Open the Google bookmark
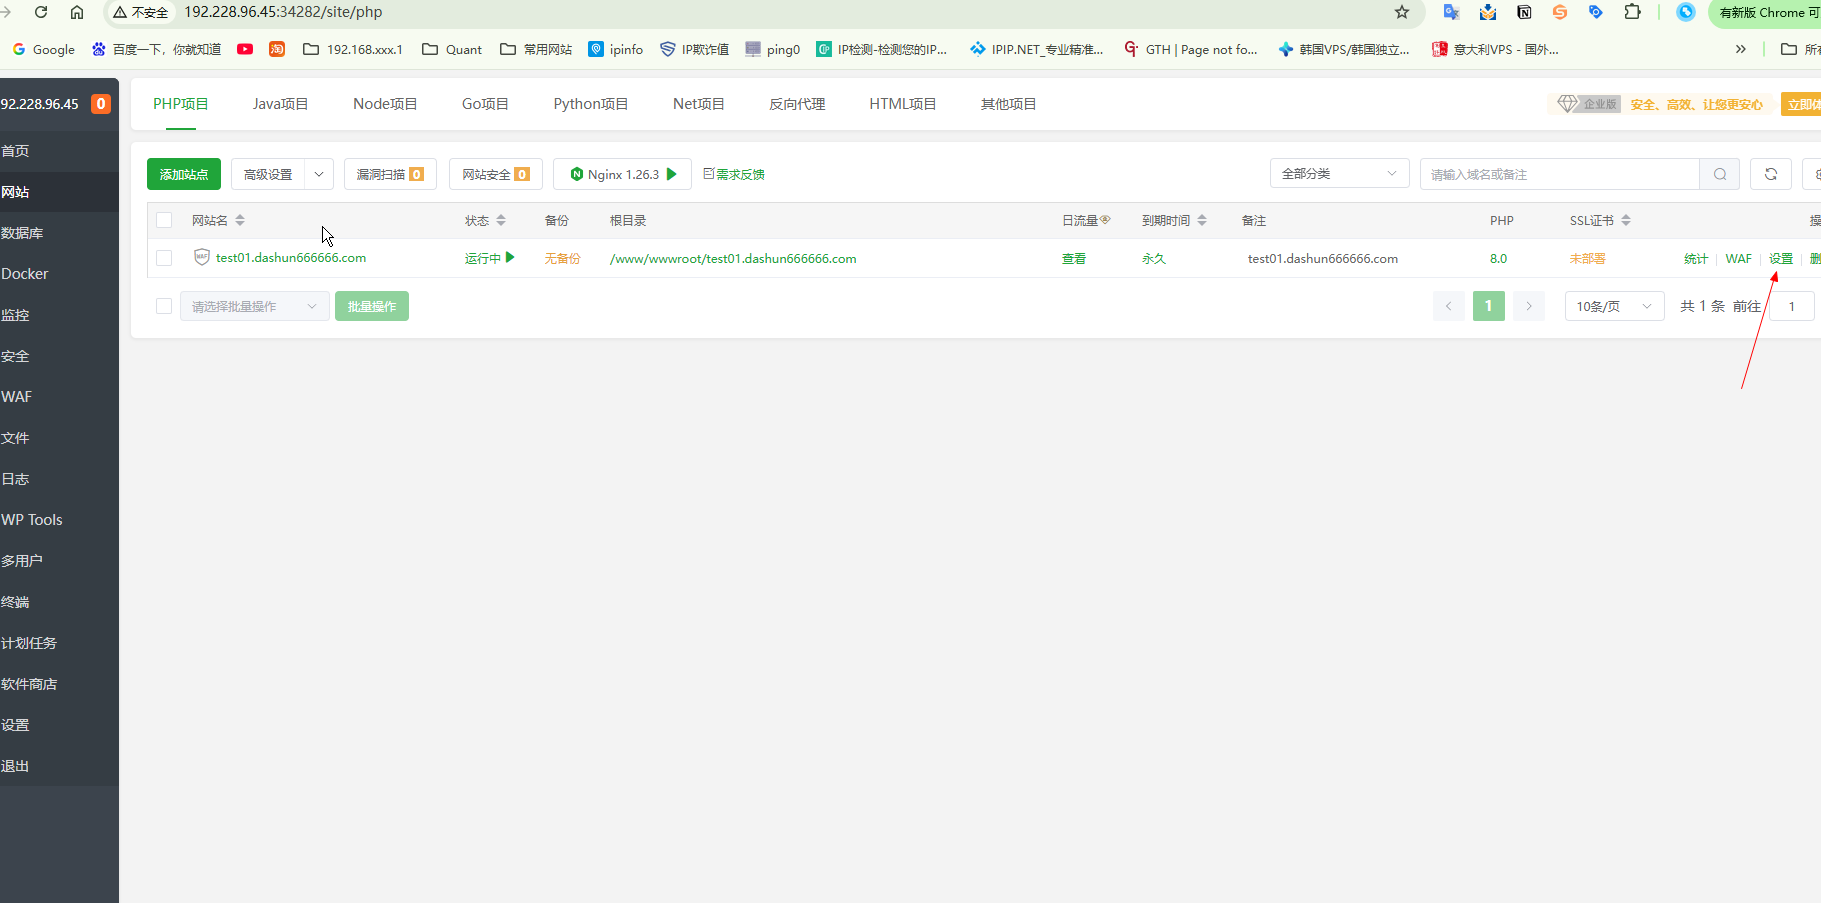This screenshot has width=1821, height=903. tap(44, 49)
